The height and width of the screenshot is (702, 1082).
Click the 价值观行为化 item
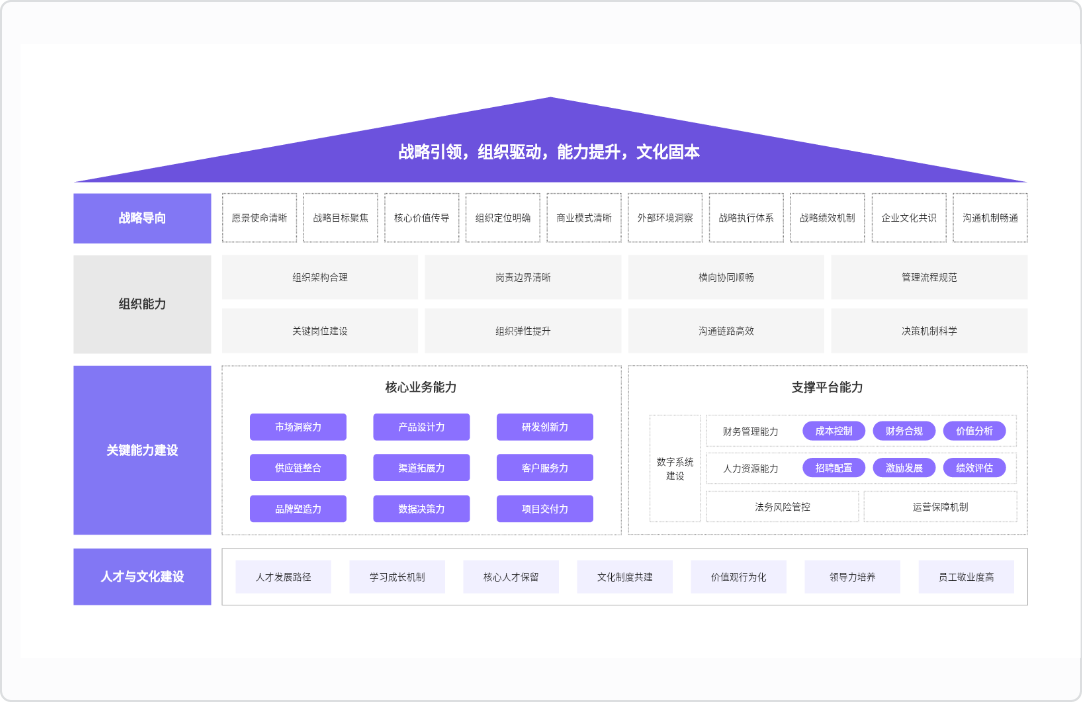point(739,577)
